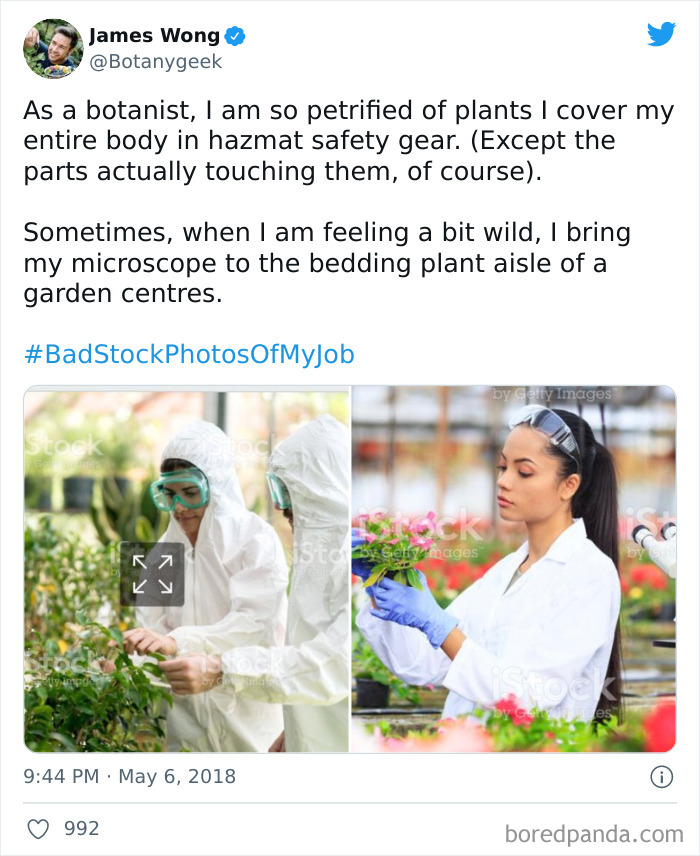Click the blue verified badge
This screenshot has width=700, height=856.
(x=235, y=36)
